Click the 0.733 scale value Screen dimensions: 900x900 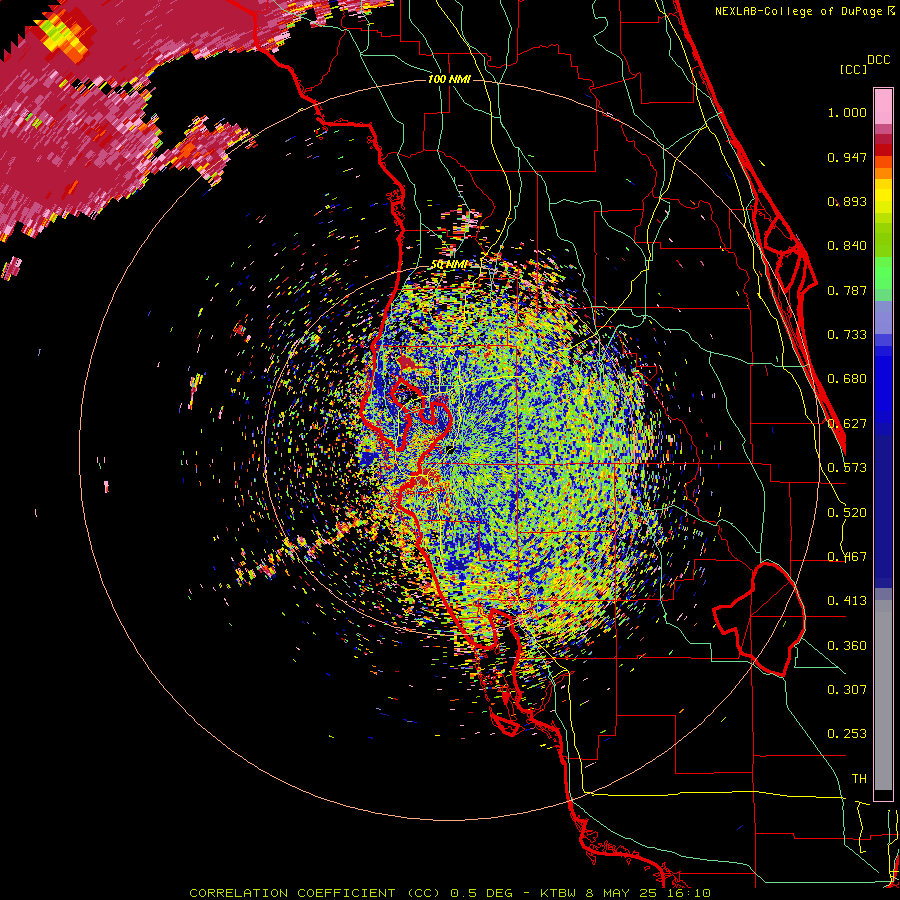coord(847,335)
